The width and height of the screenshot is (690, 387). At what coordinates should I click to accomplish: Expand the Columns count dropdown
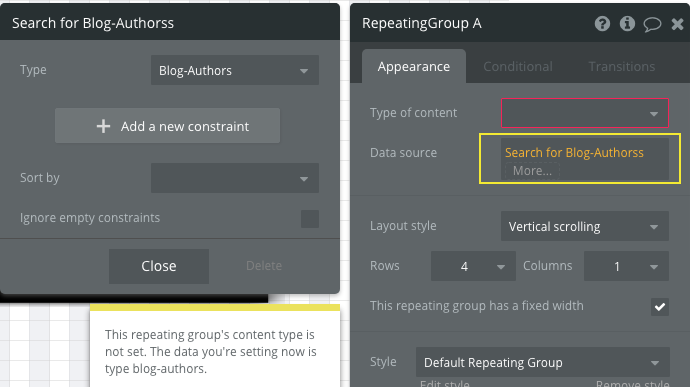coord(626,266)
